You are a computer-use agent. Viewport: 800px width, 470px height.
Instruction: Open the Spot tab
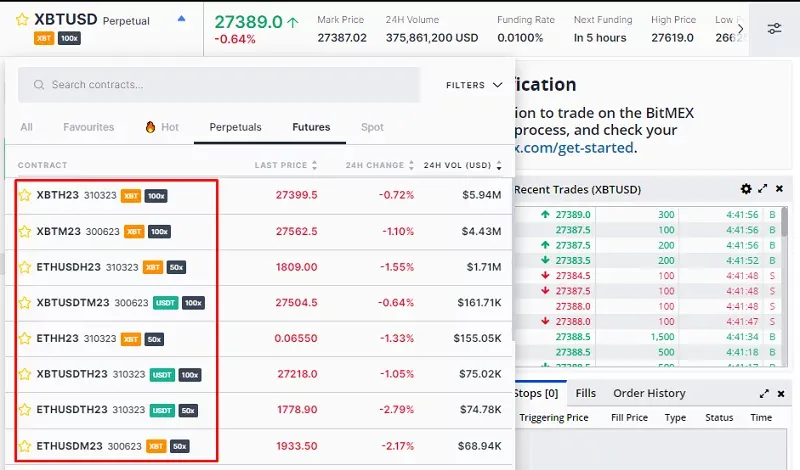372,127
